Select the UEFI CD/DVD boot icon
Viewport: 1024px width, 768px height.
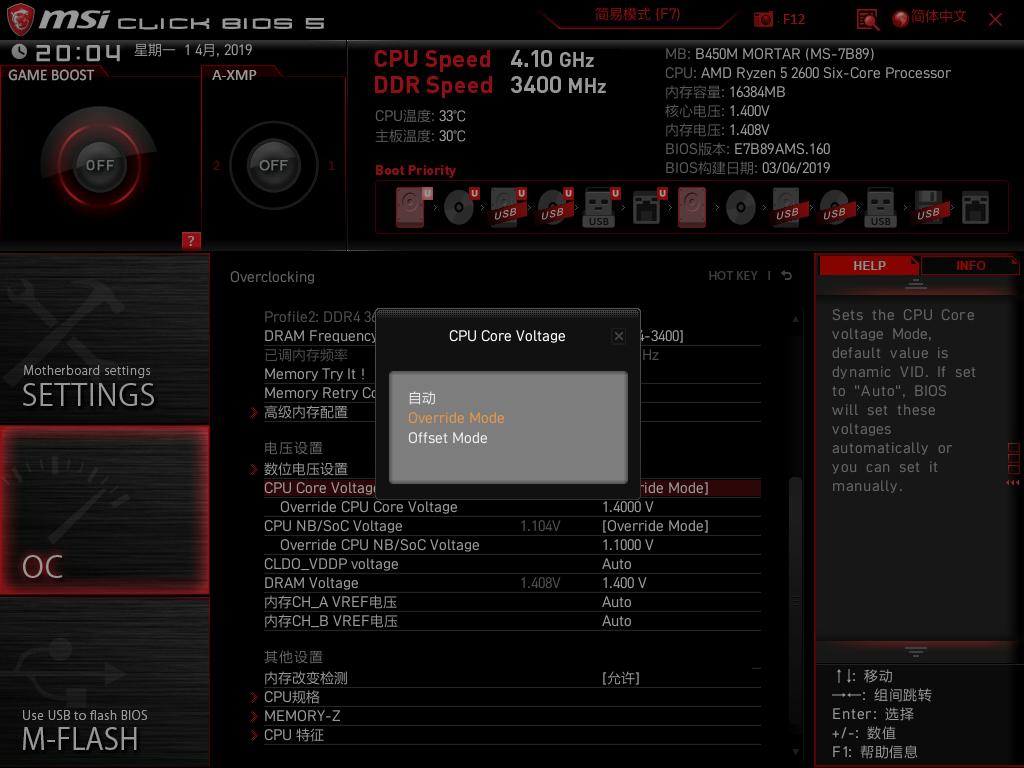tap(461, 207)
